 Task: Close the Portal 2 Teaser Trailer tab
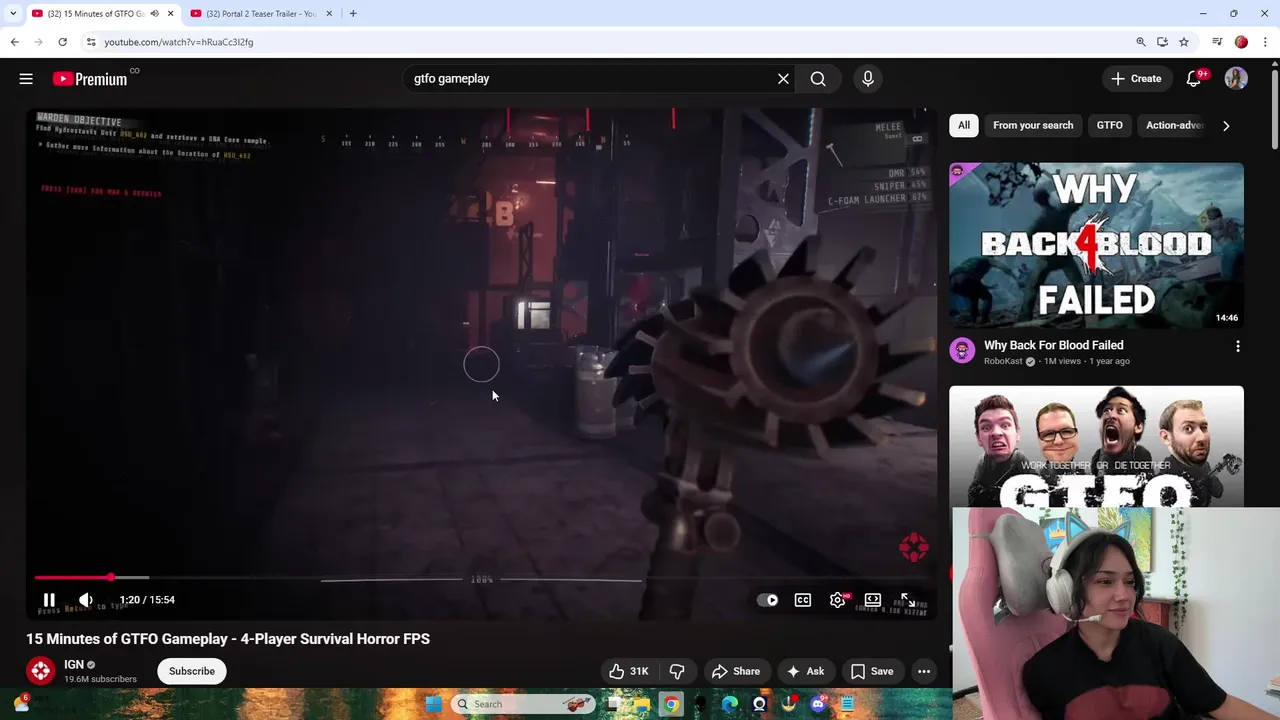pos(329,13)
